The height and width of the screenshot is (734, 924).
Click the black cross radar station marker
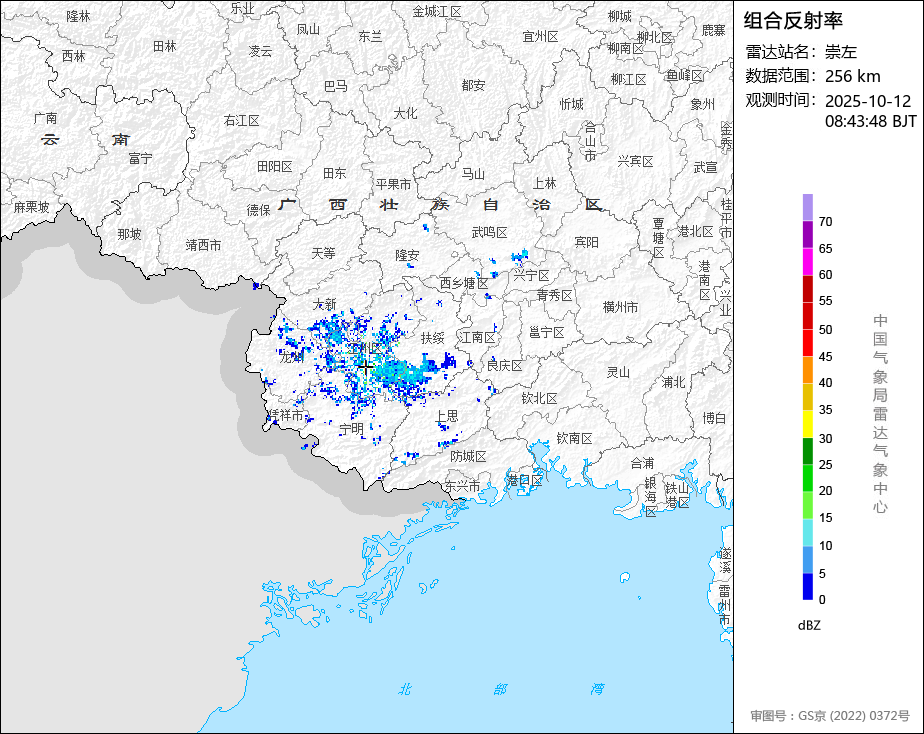[365, 368]
